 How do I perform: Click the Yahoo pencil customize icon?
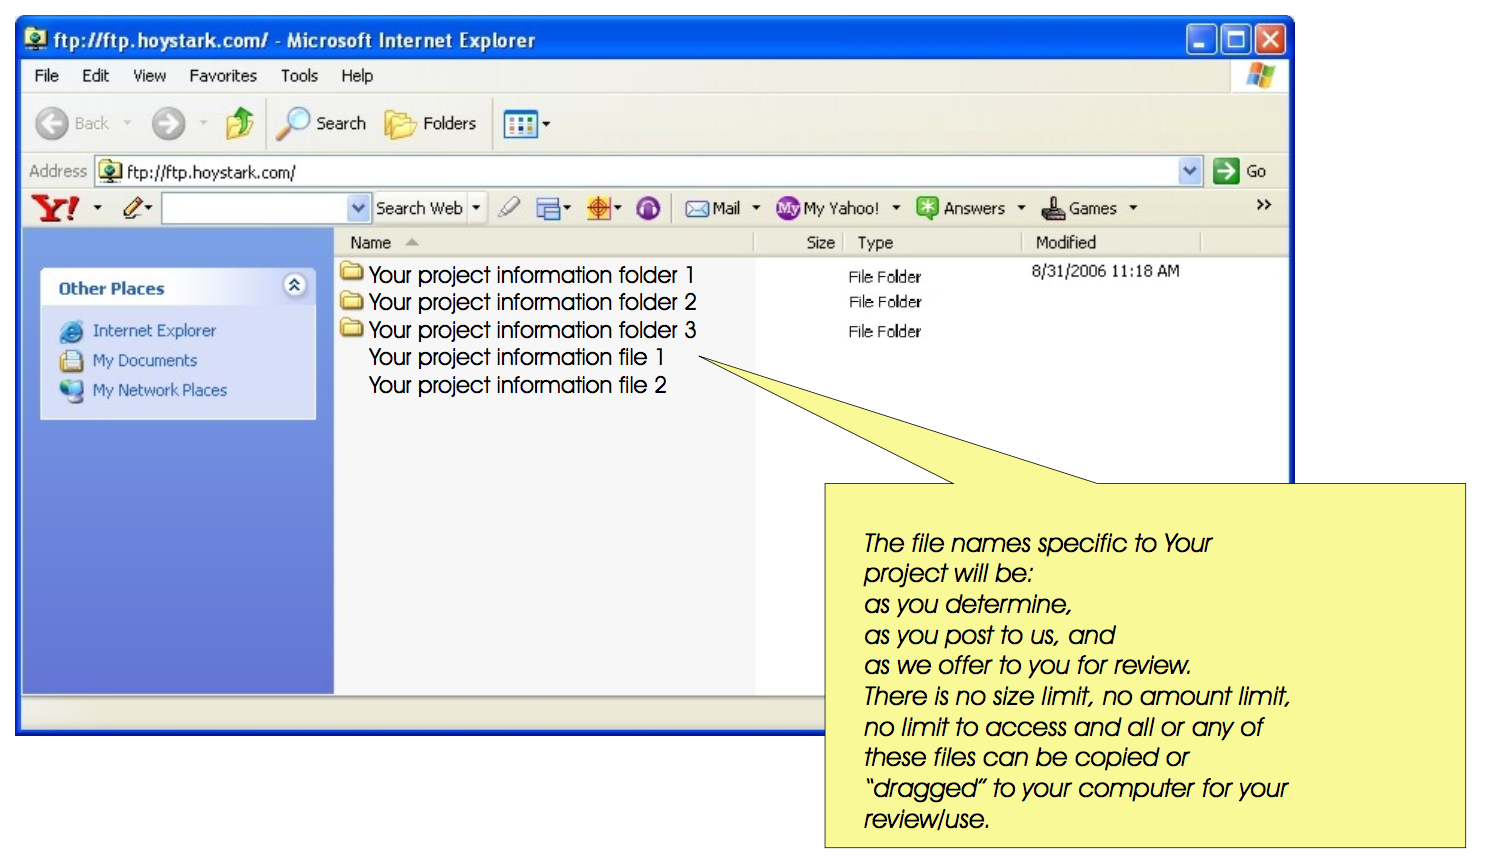(x=134, y=208)
